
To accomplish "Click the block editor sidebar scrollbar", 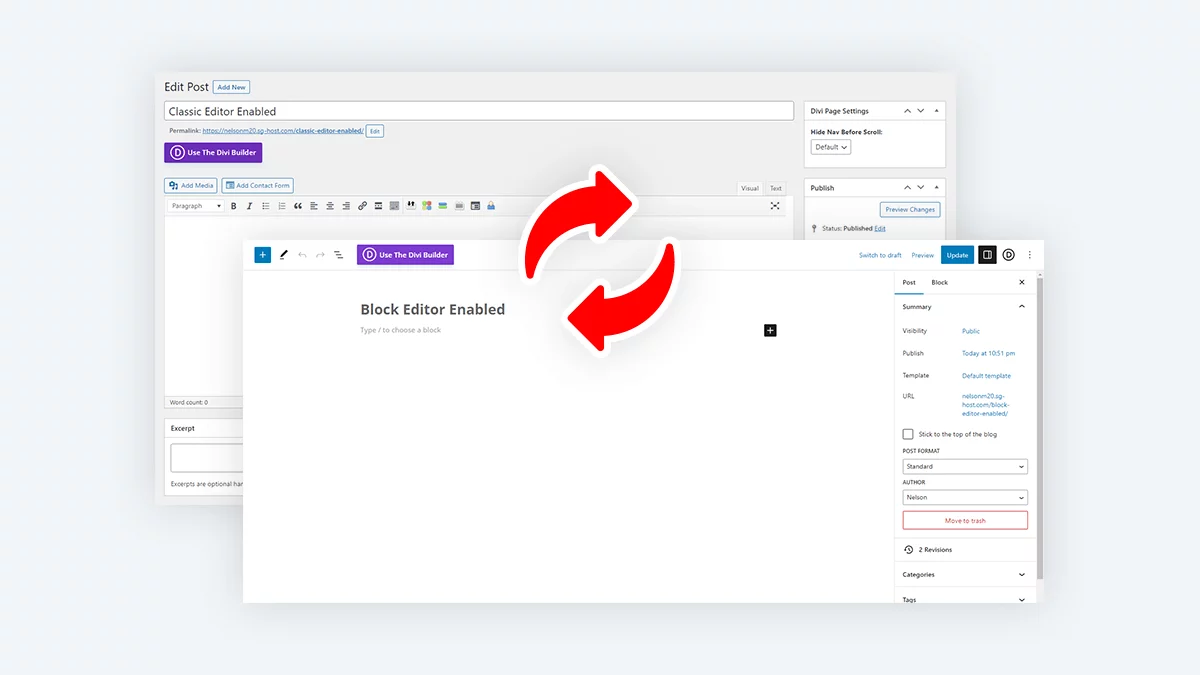I will pyautogui.click(x=1040, y=430).
